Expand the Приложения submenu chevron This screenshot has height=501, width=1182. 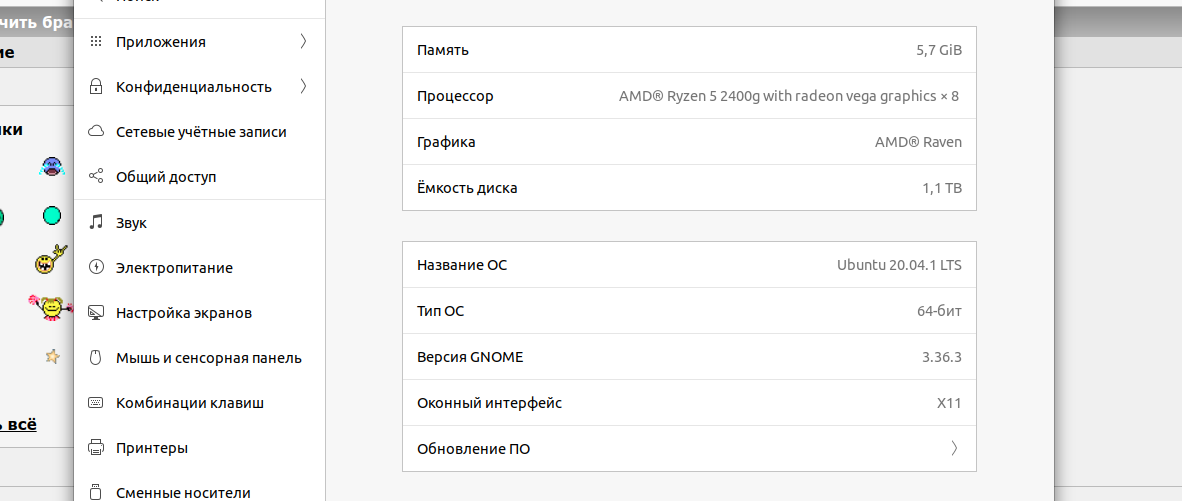[x=303, y=41]
